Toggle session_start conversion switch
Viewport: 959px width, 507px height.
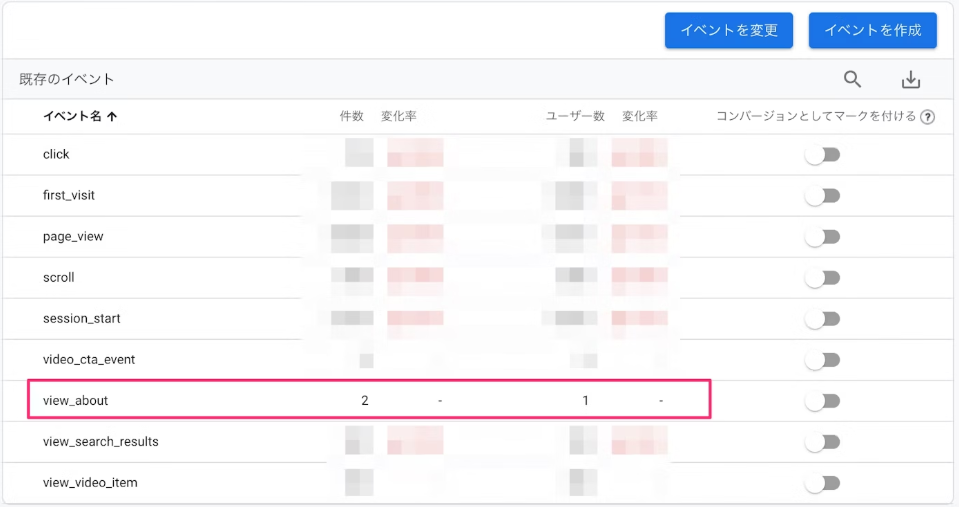pyautogui.click(x=823, y=319)
